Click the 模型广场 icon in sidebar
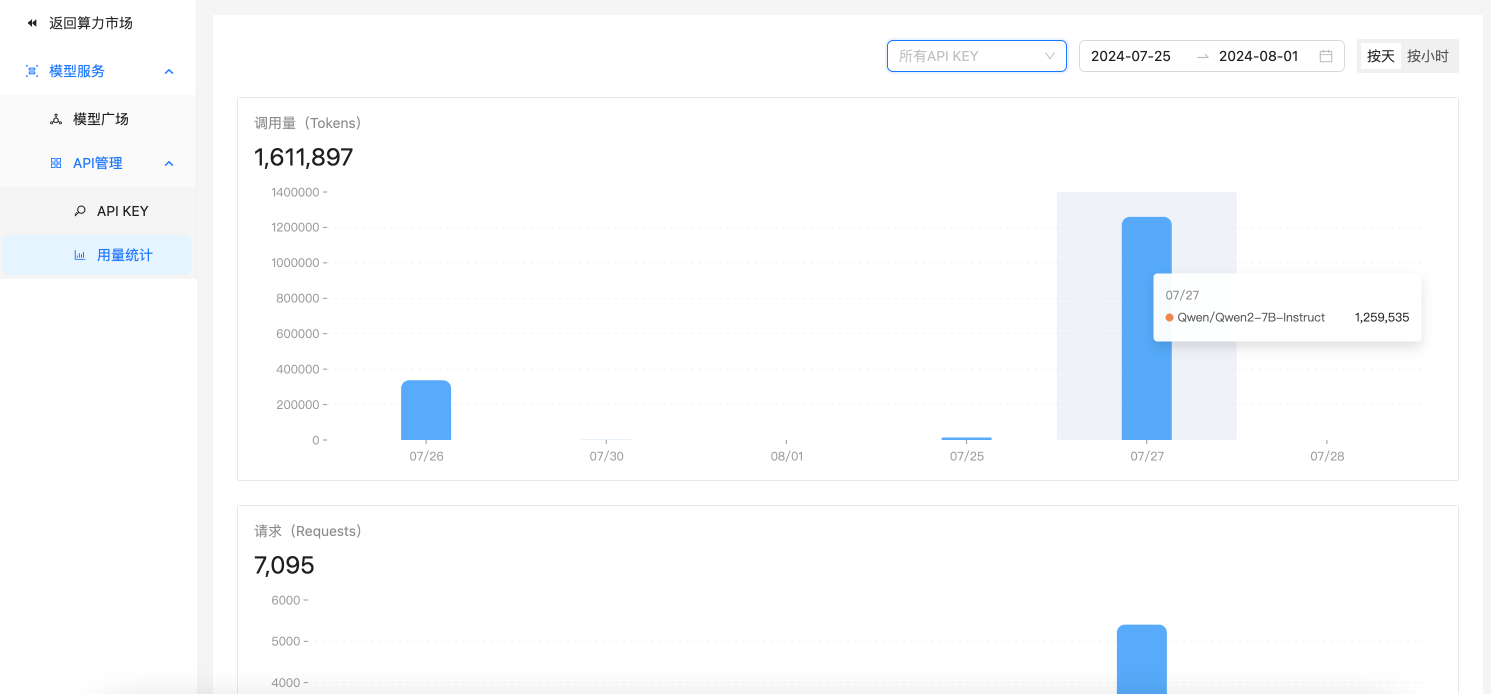The height and width of the screenshot is (694, 1491). (x=56, y=119)
